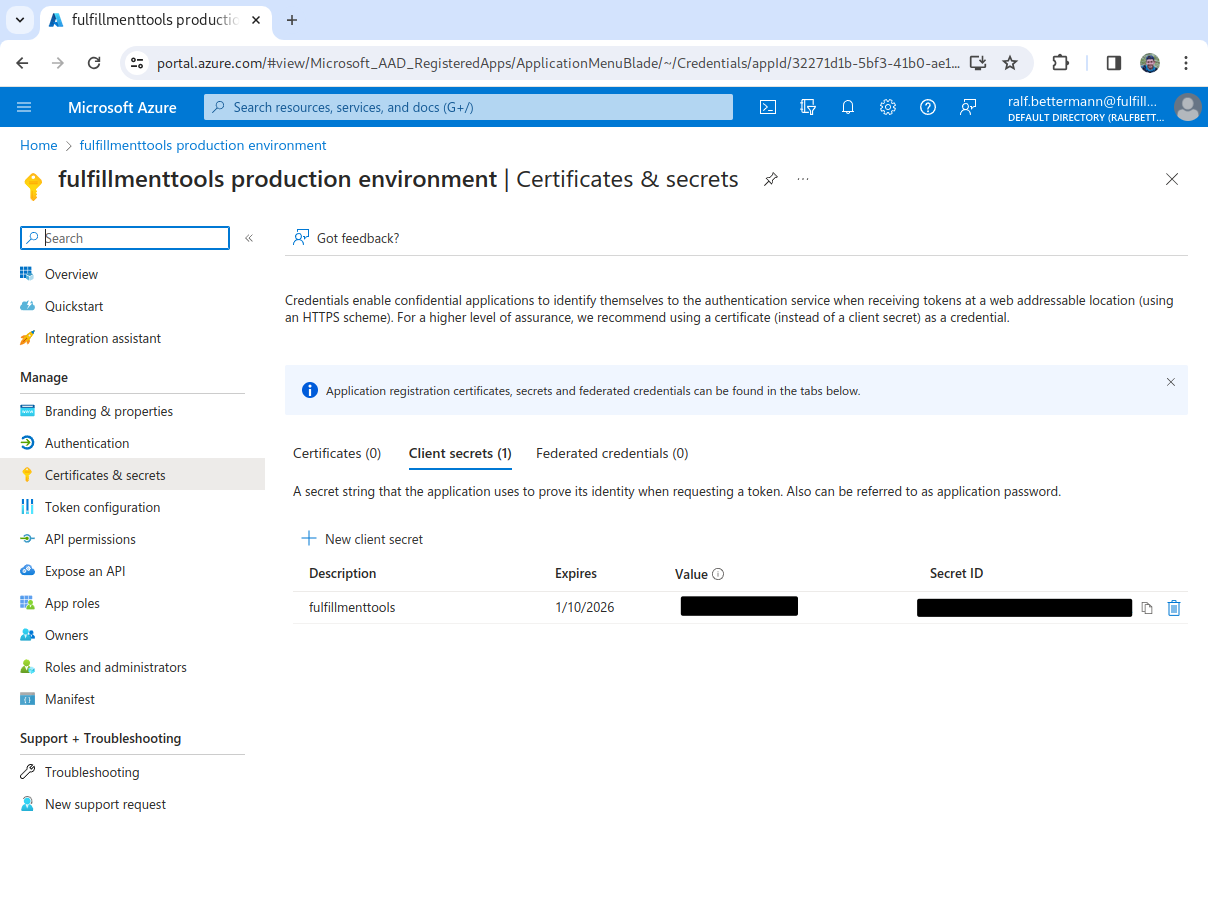The width and height of the screenshot is (1208, 902).
Task: Click the user account avatar
Action: 1187,107
